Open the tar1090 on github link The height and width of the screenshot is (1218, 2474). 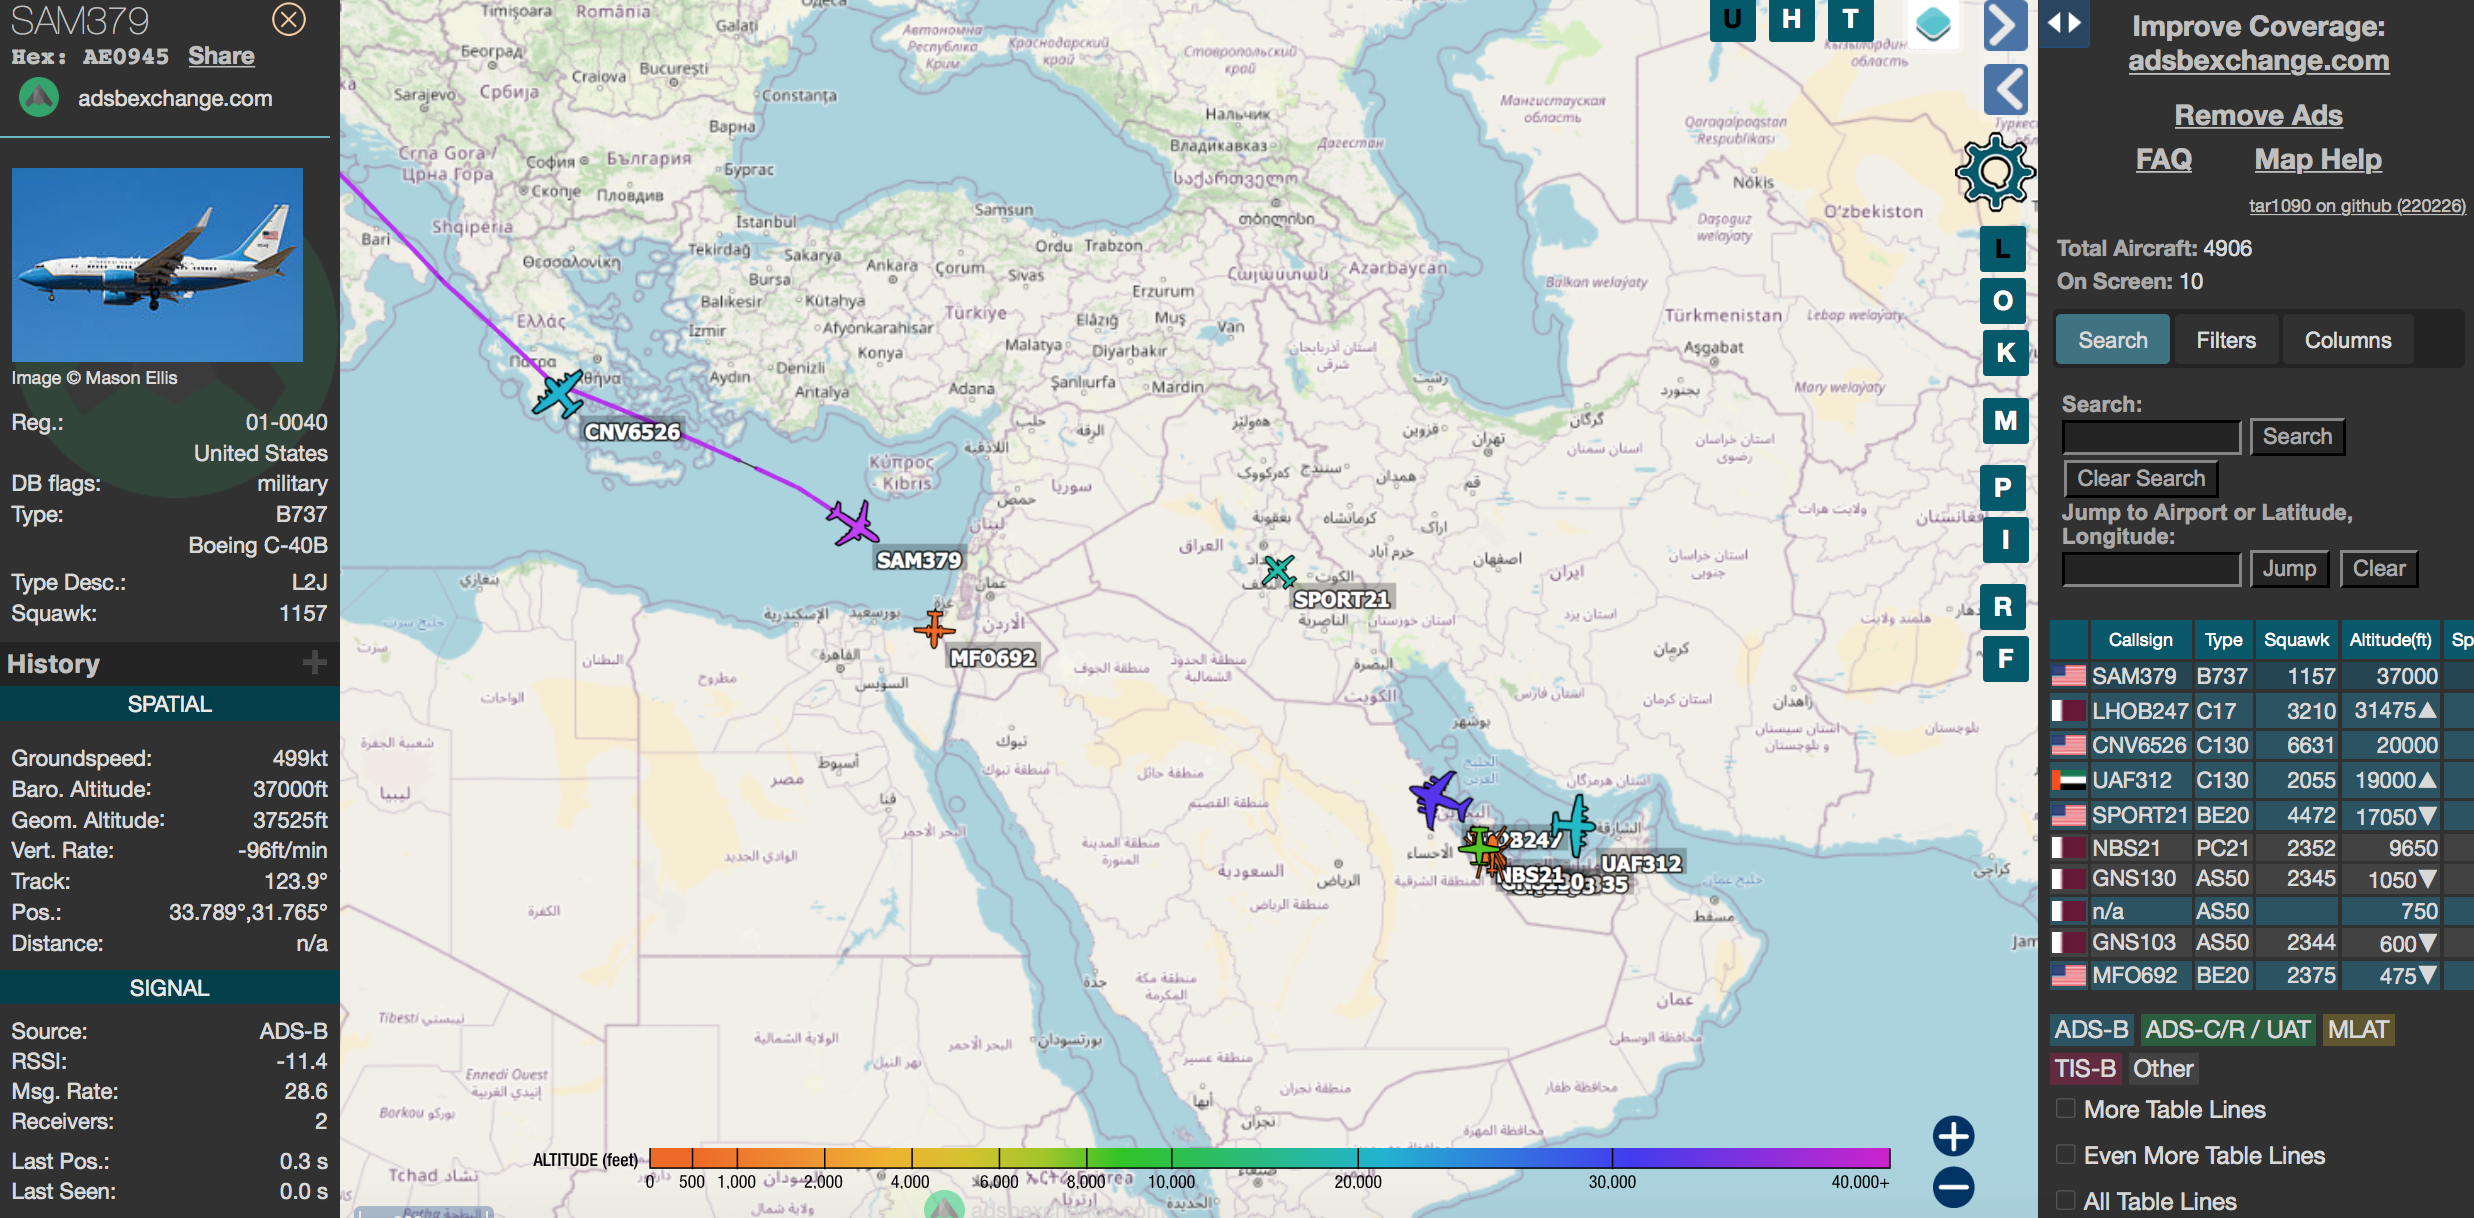2357,206
